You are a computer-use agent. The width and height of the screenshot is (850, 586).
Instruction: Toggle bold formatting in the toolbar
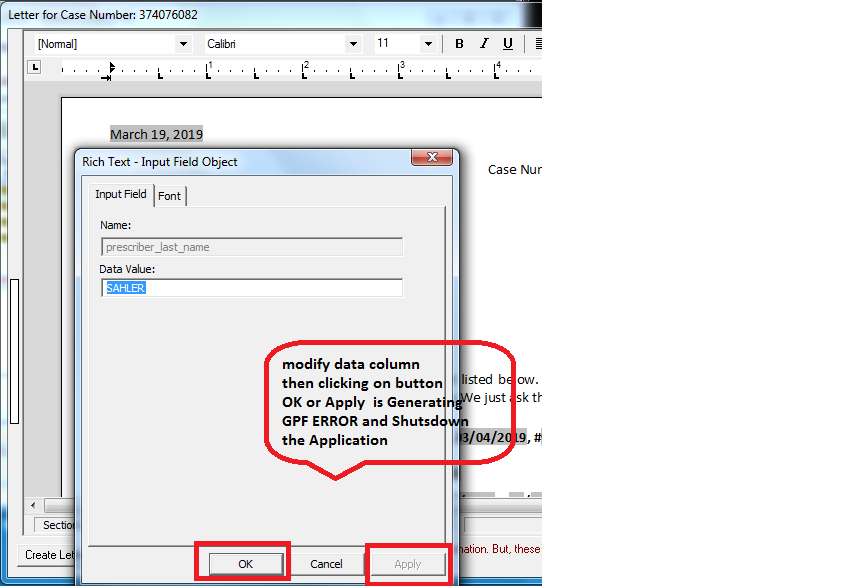pos(460,44)
